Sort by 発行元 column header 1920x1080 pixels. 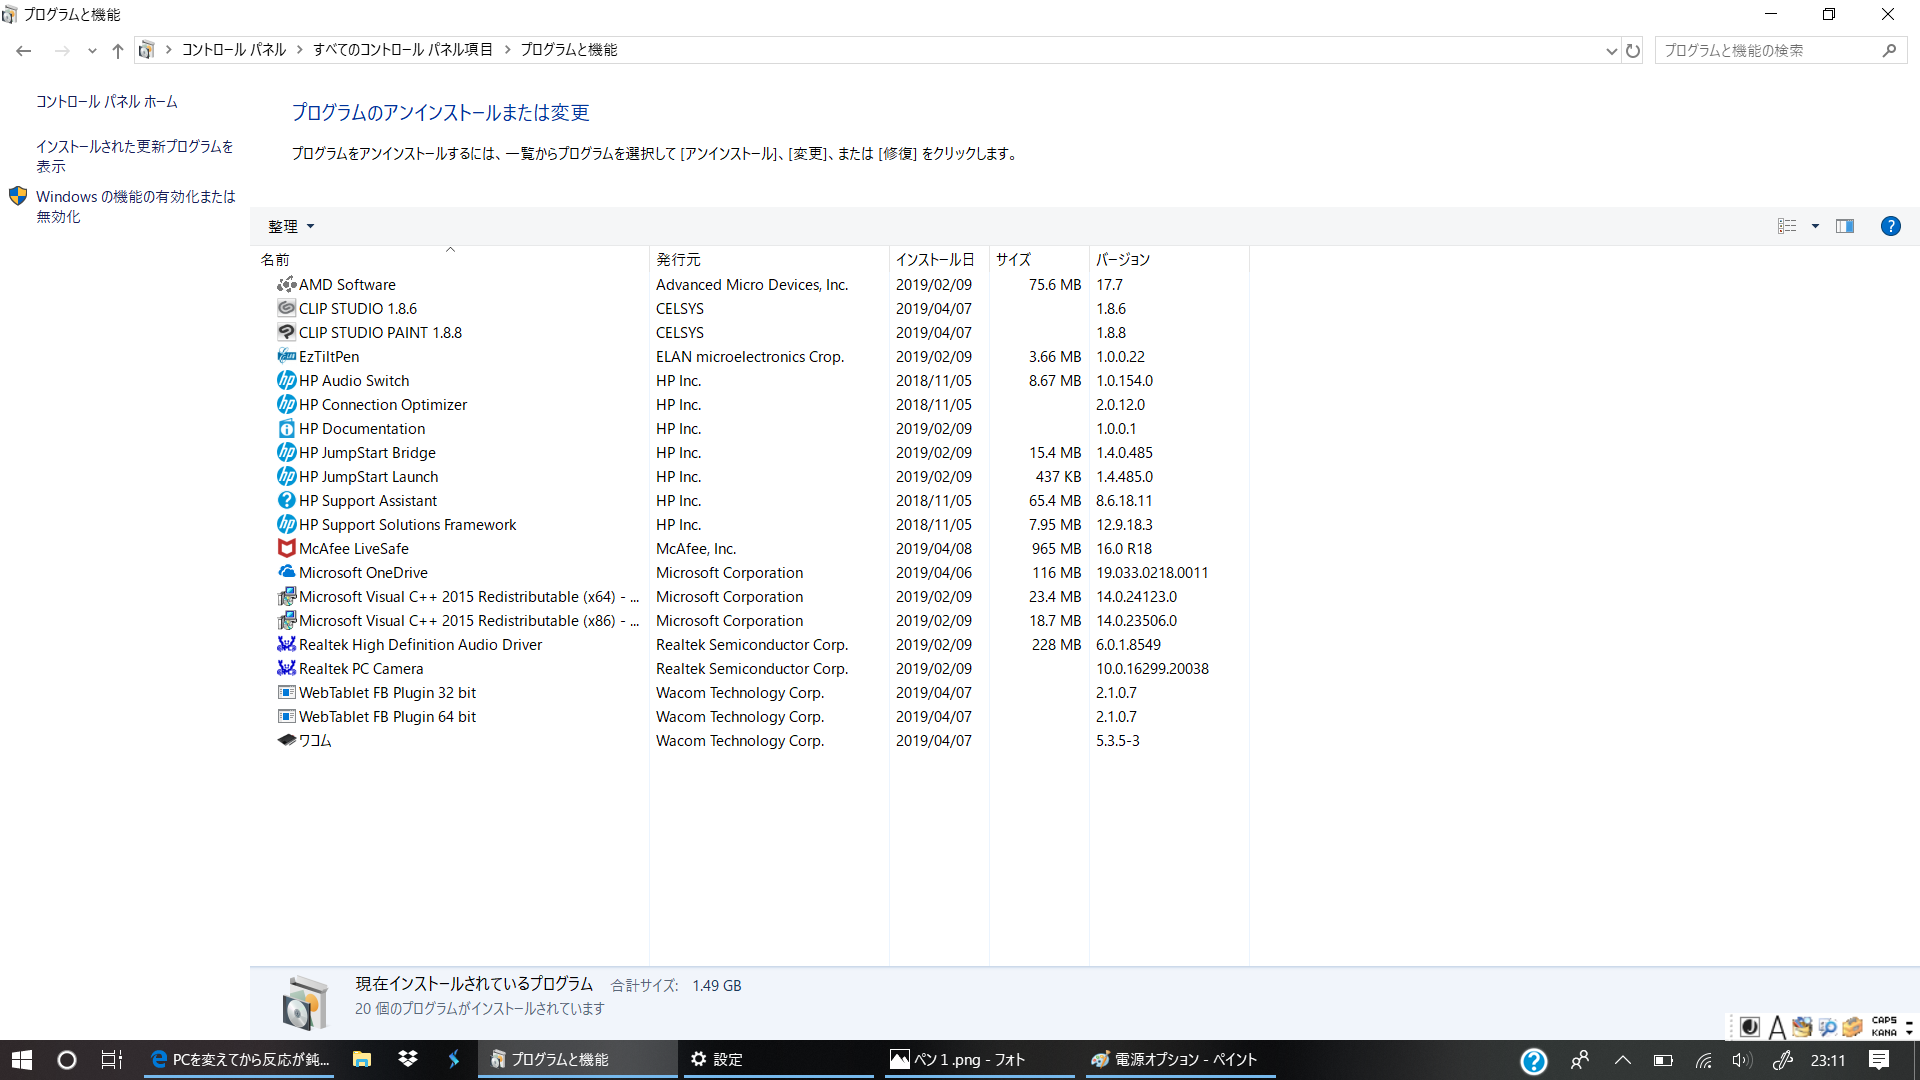pos(678,259)
